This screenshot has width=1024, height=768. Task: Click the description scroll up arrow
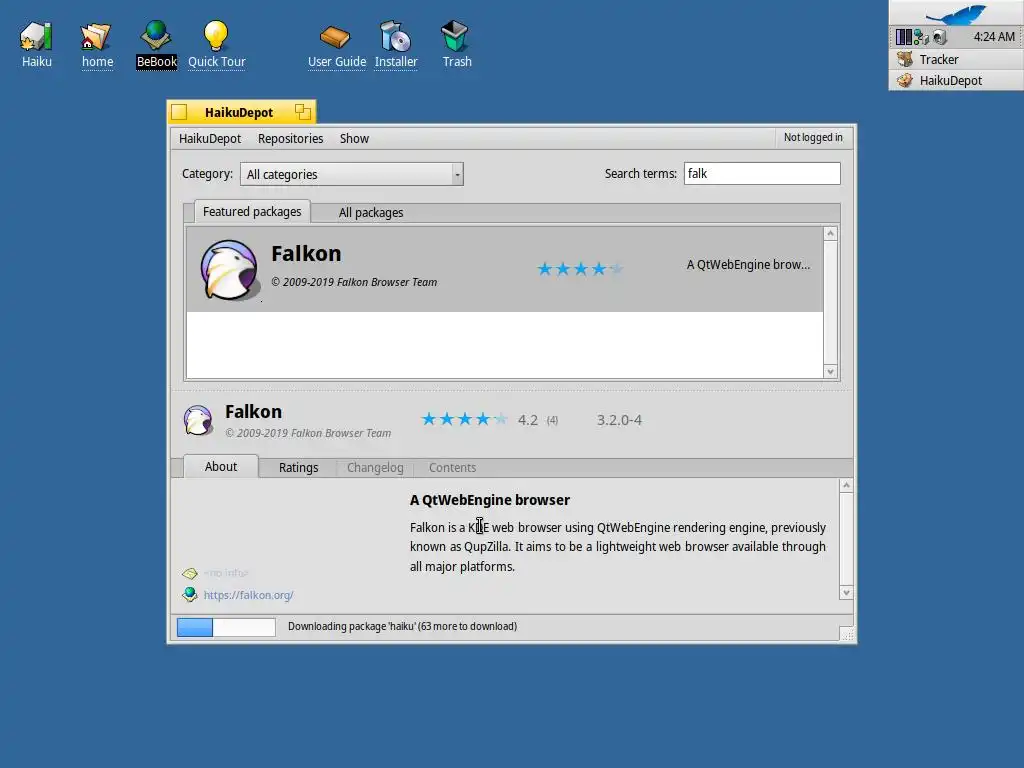(846, 485)
